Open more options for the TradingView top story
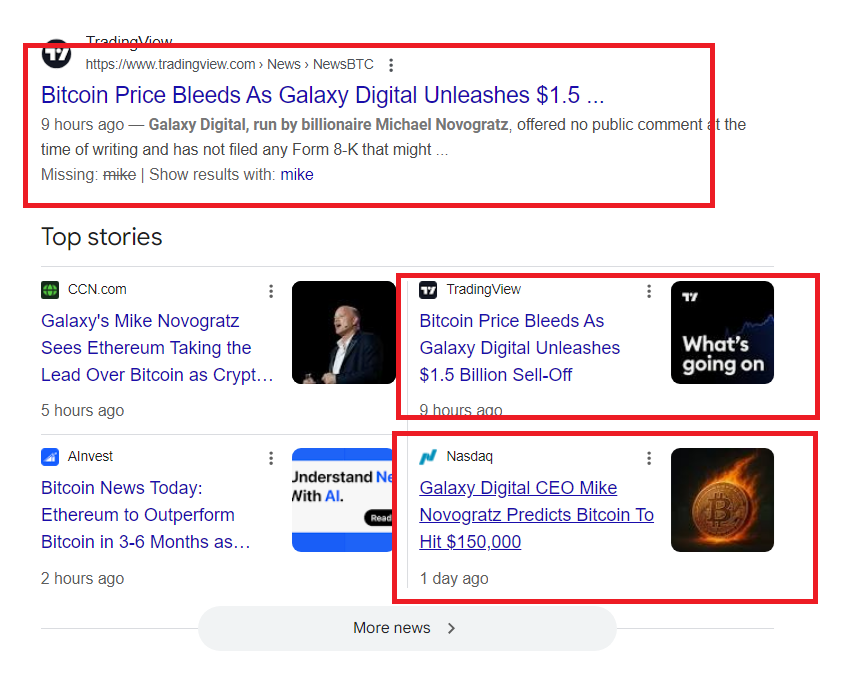The width and height of the screenshot is (853, 673). click(x=648, y=291)
